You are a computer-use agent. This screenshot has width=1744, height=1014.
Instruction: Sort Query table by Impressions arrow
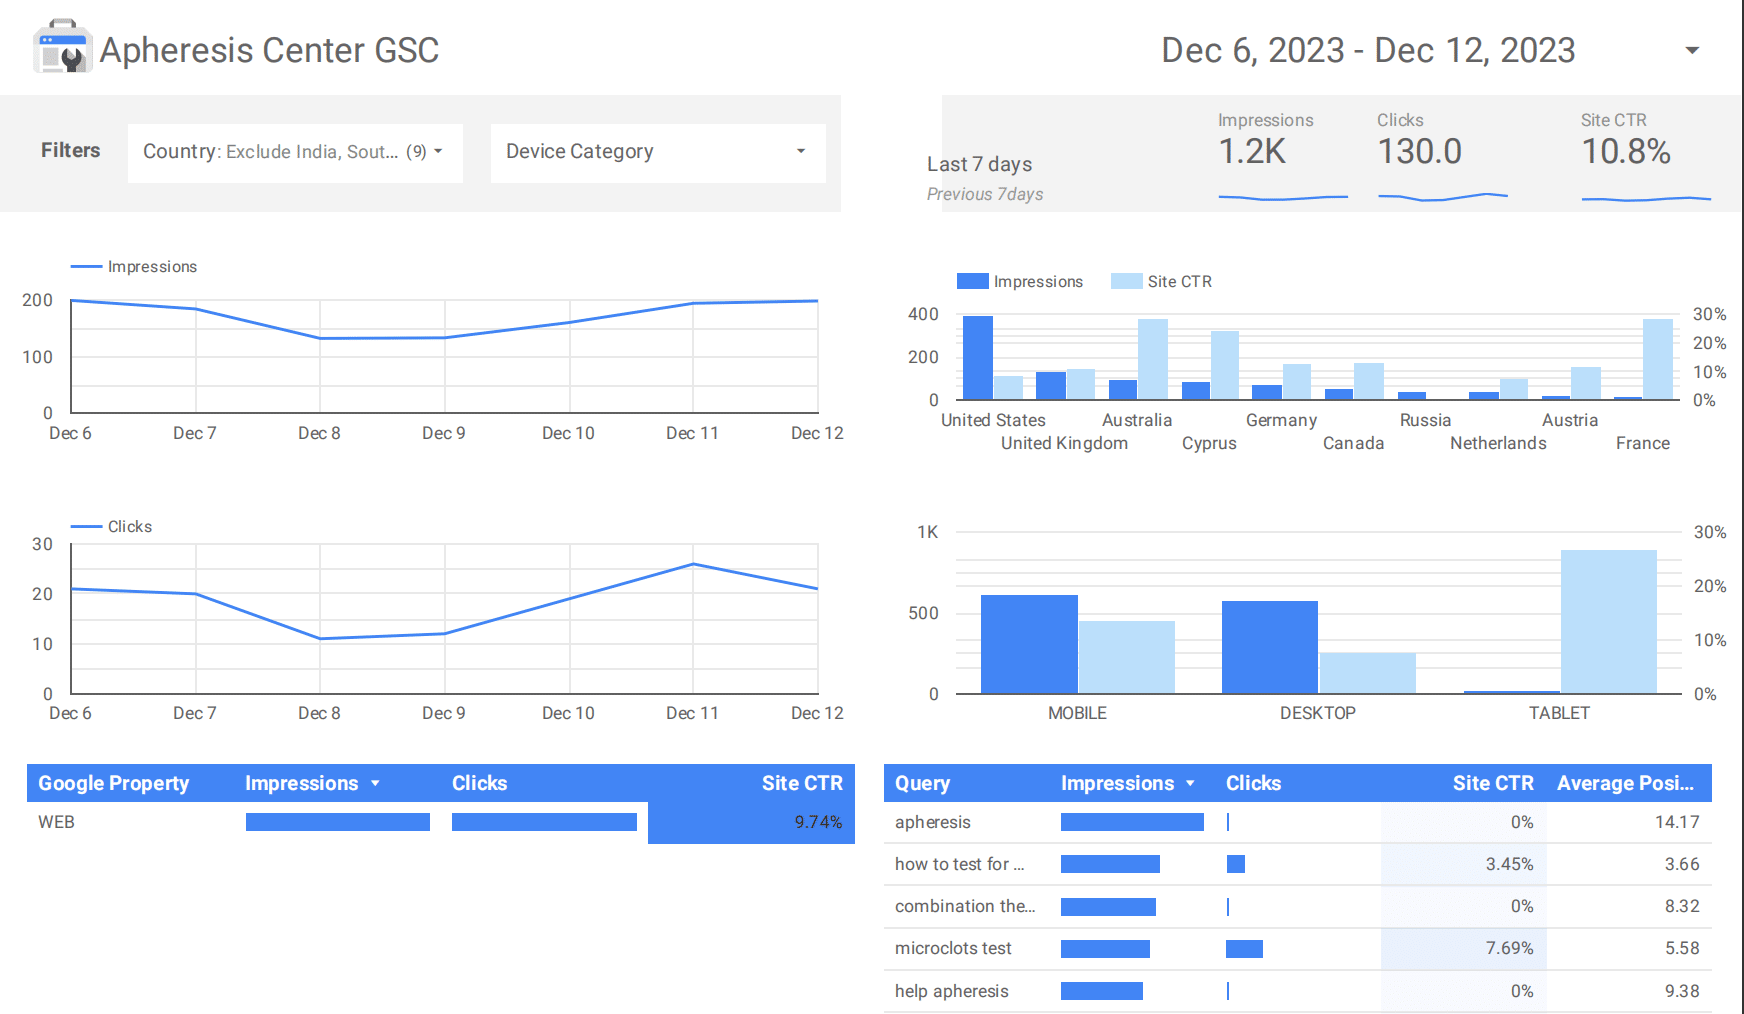[1190, 783]
